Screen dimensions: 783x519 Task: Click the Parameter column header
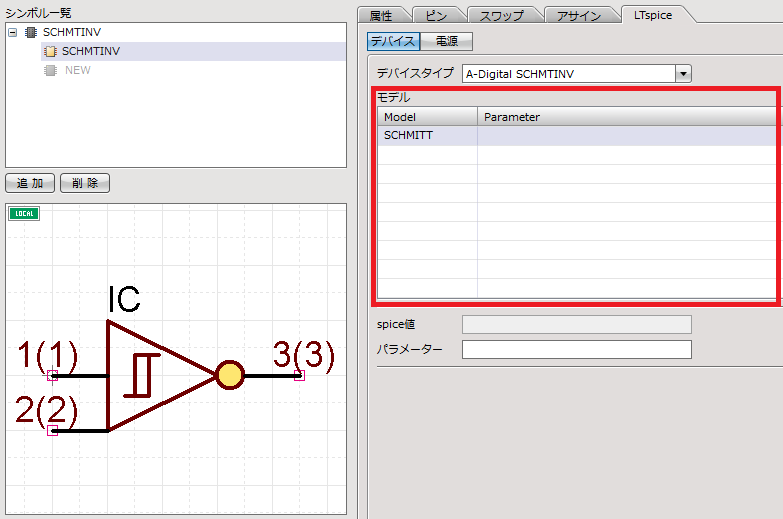click(x=627, y=117)
